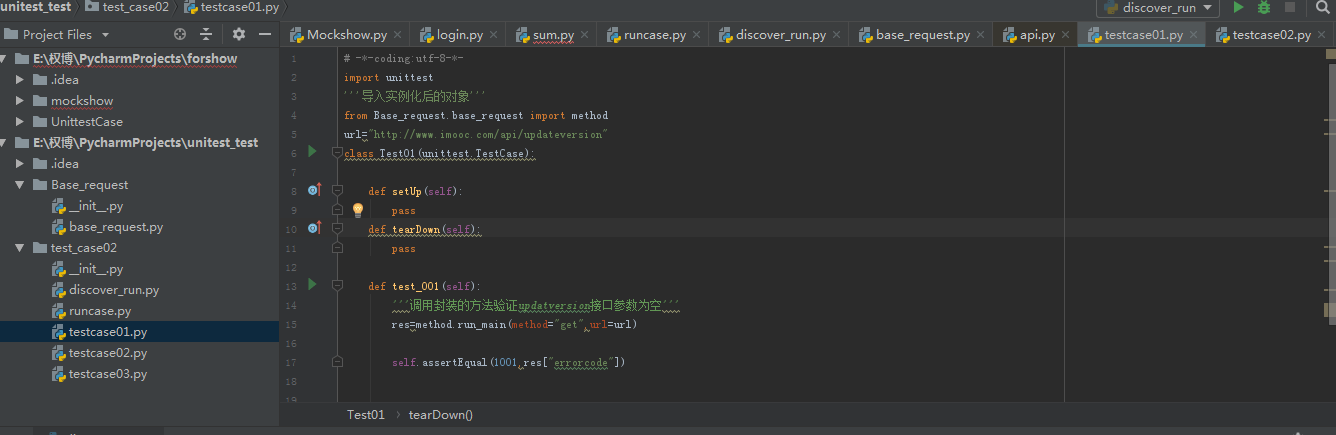This screenshot has height=435, width=1336.
Task: Select the .idea folder under forshow
Action: [x=65, y=80]
